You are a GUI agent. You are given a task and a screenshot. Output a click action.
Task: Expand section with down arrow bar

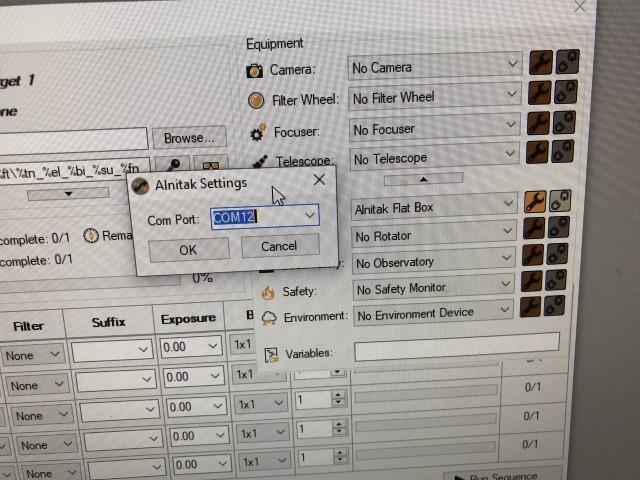[68, 193]
